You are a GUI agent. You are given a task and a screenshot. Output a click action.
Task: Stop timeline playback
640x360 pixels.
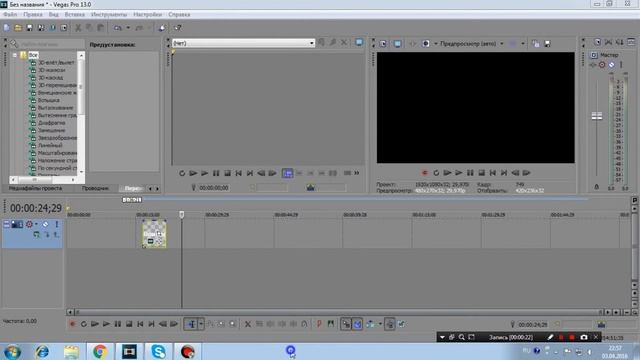click(129, 324)
